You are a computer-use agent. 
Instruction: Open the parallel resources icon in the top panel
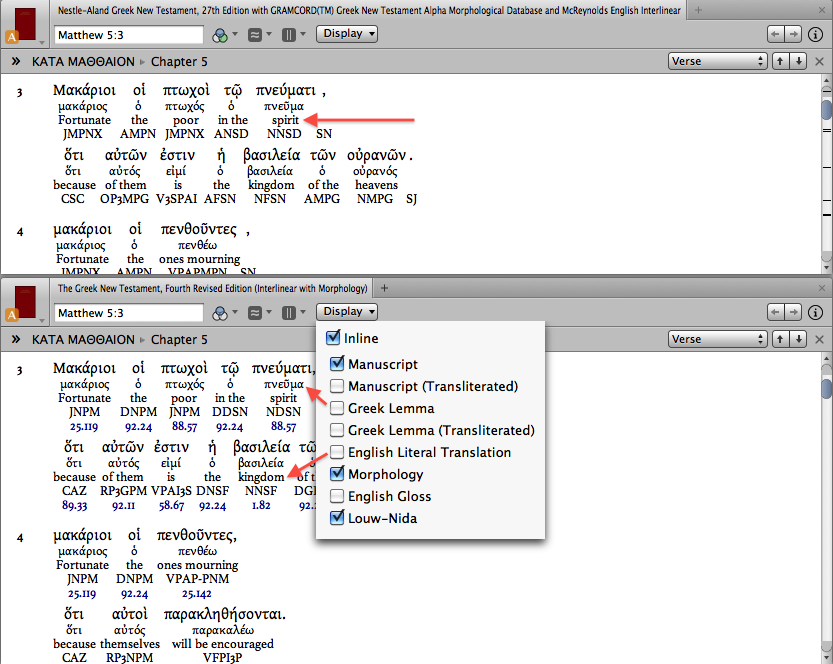pyautogui.click(x=255, y=35)
